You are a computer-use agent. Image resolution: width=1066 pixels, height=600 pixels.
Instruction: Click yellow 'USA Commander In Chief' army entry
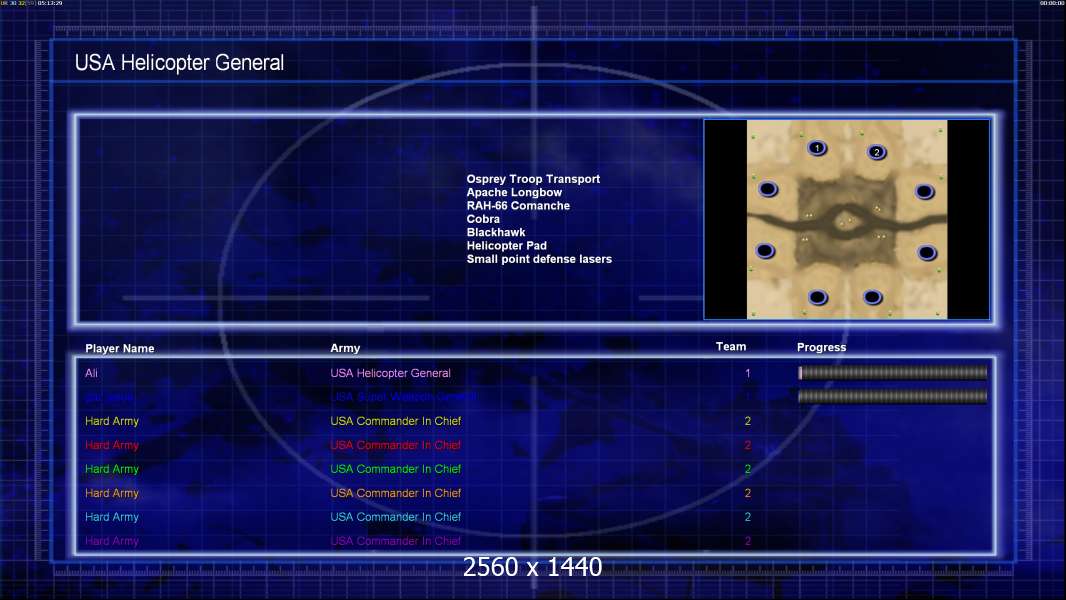[x=396, y=421]
